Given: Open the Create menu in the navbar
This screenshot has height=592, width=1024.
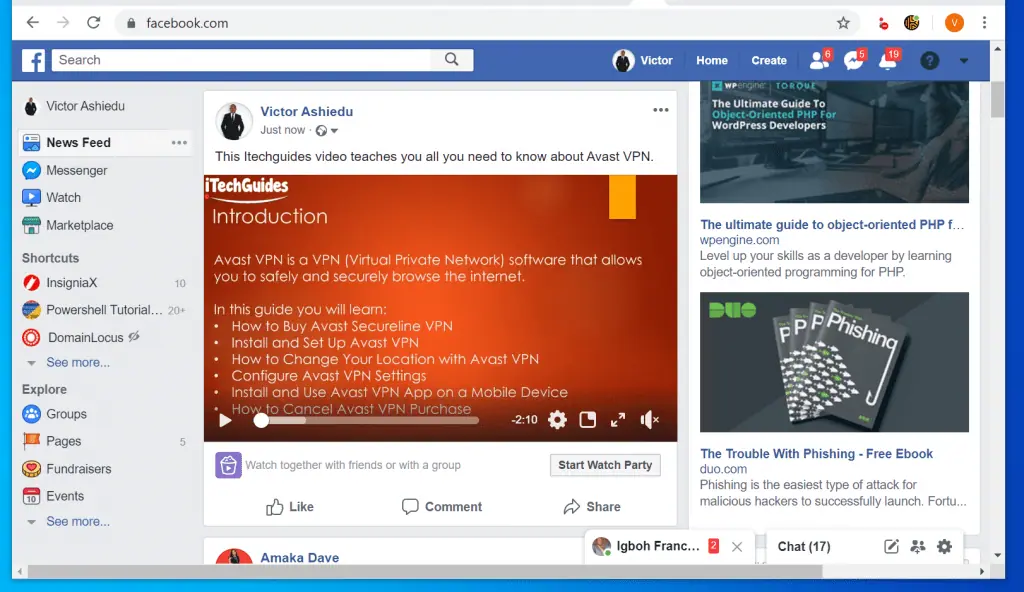Looking at the screenshot, I should [x=768, y=60].
